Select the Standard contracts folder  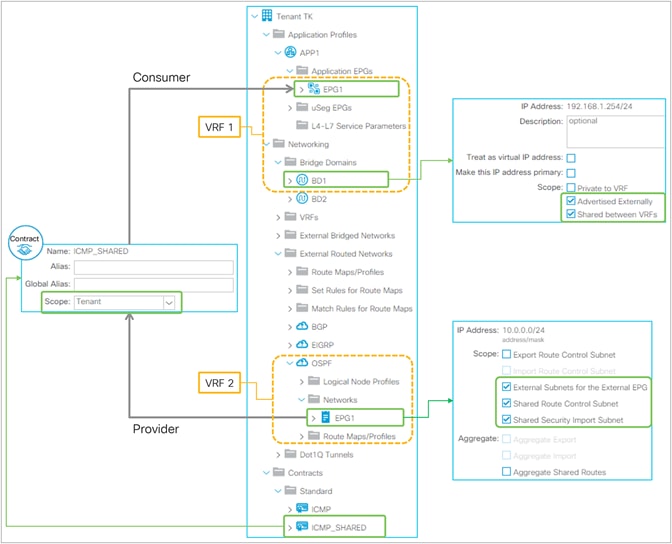316,491
